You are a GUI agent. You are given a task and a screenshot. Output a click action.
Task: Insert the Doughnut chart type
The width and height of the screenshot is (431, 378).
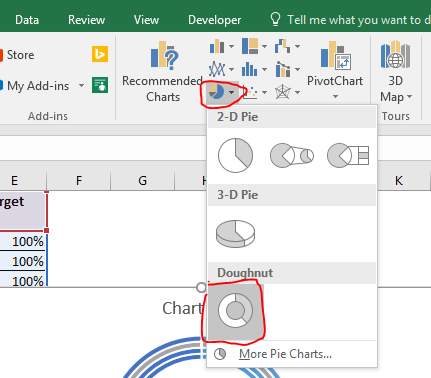coord(235,311)
